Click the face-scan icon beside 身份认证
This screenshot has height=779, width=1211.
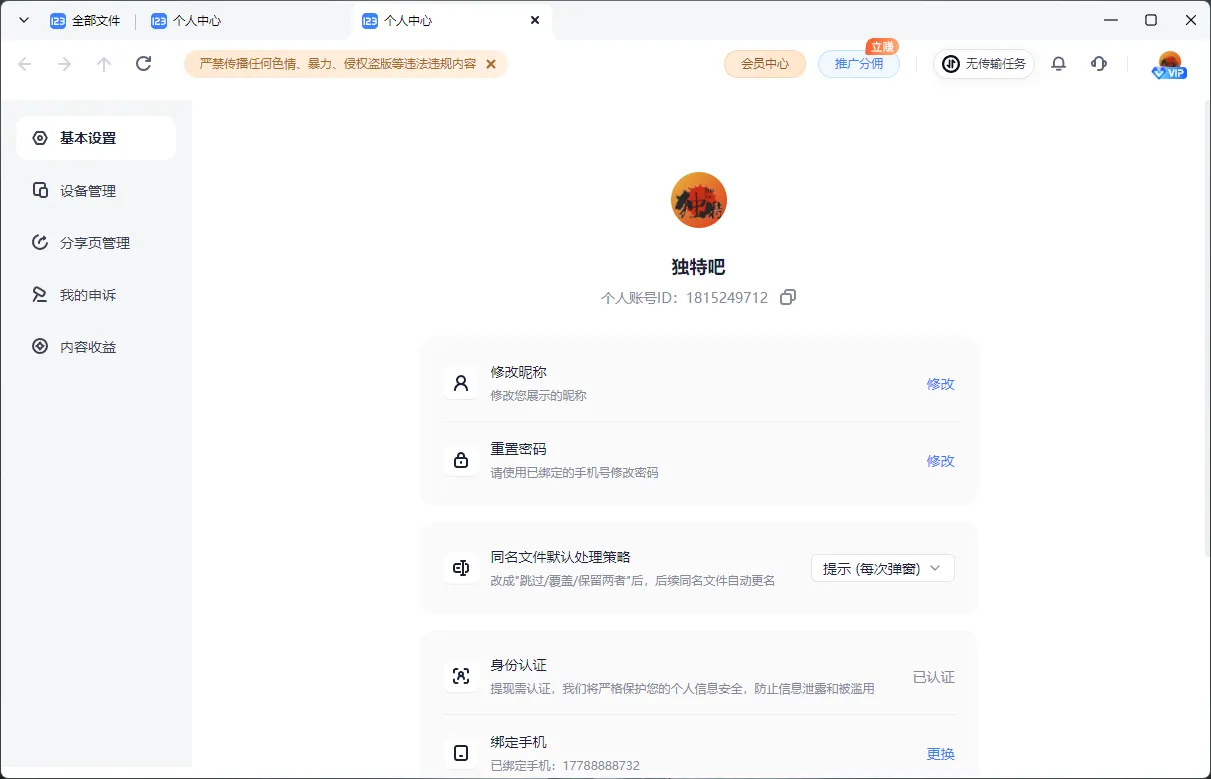(461, 676)
